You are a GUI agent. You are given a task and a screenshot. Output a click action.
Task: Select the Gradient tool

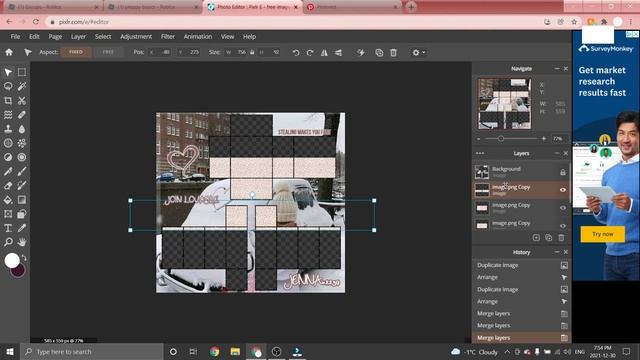pyautogui.click(x=22, y=200)
